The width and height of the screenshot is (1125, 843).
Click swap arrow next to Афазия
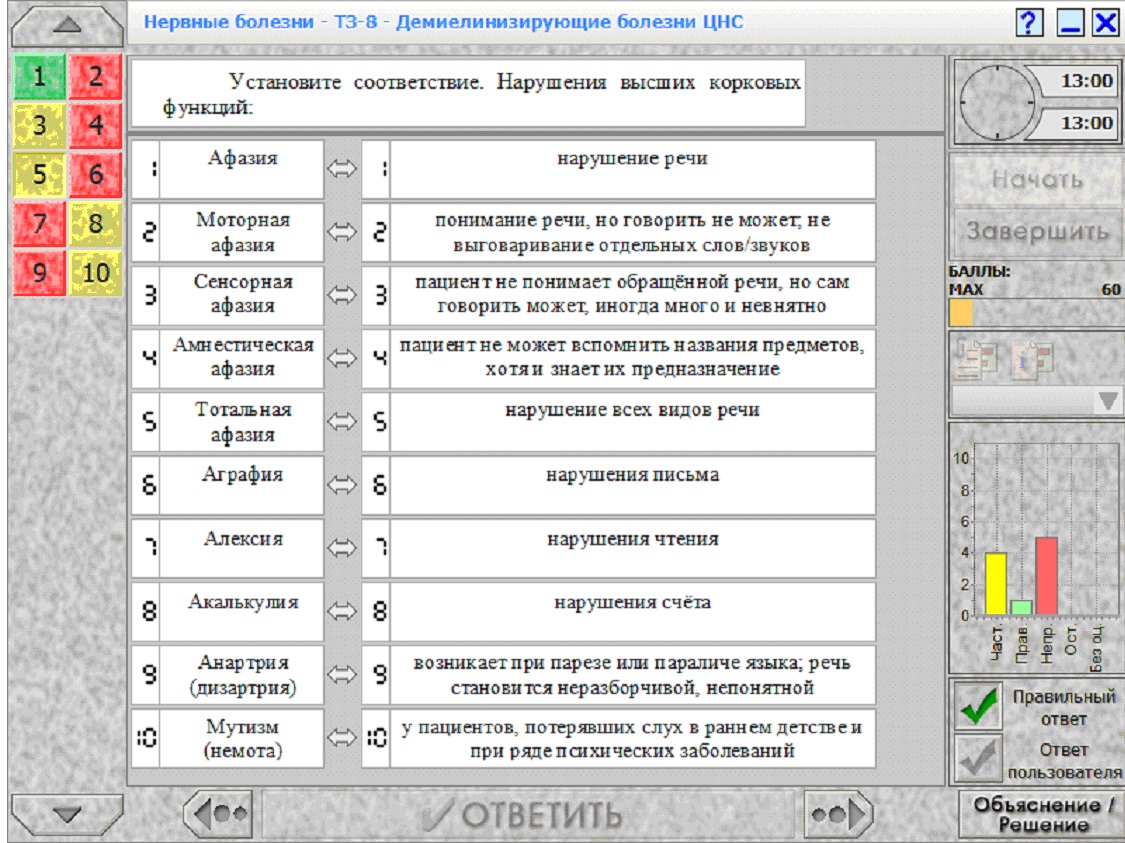click(x=342, y=169)
